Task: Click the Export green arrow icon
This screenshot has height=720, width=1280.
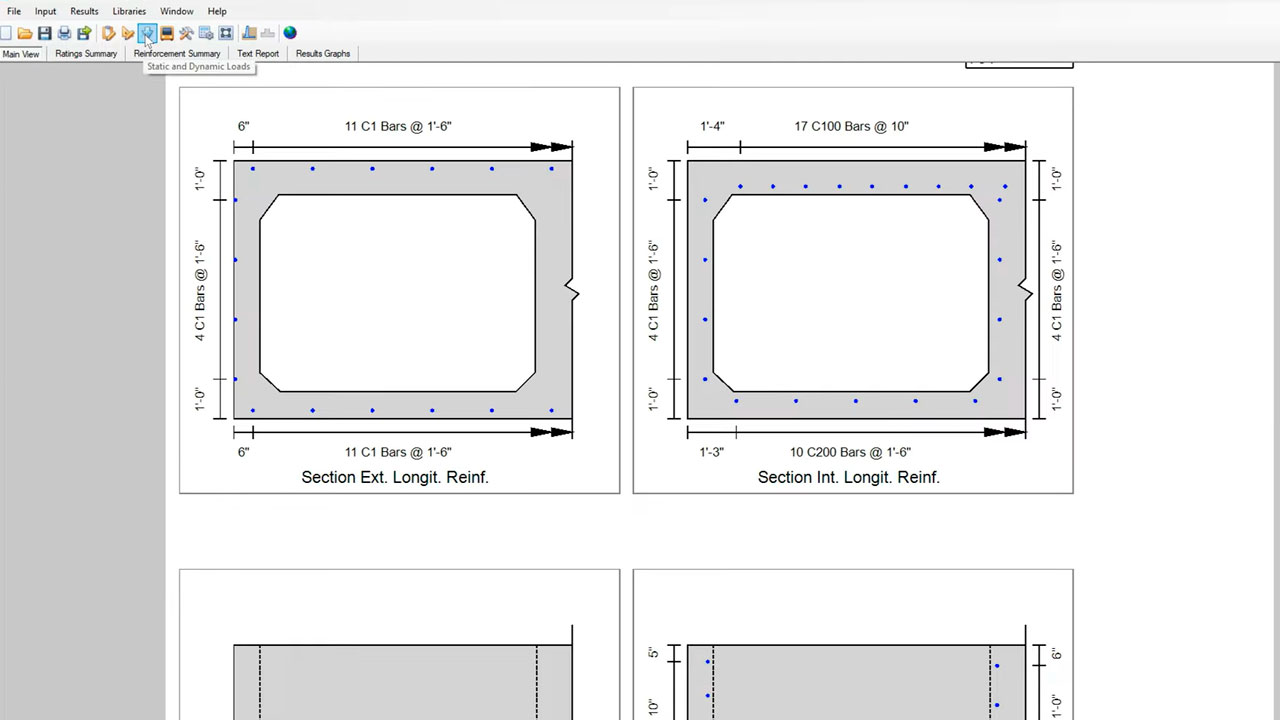Action: [84, 33]
